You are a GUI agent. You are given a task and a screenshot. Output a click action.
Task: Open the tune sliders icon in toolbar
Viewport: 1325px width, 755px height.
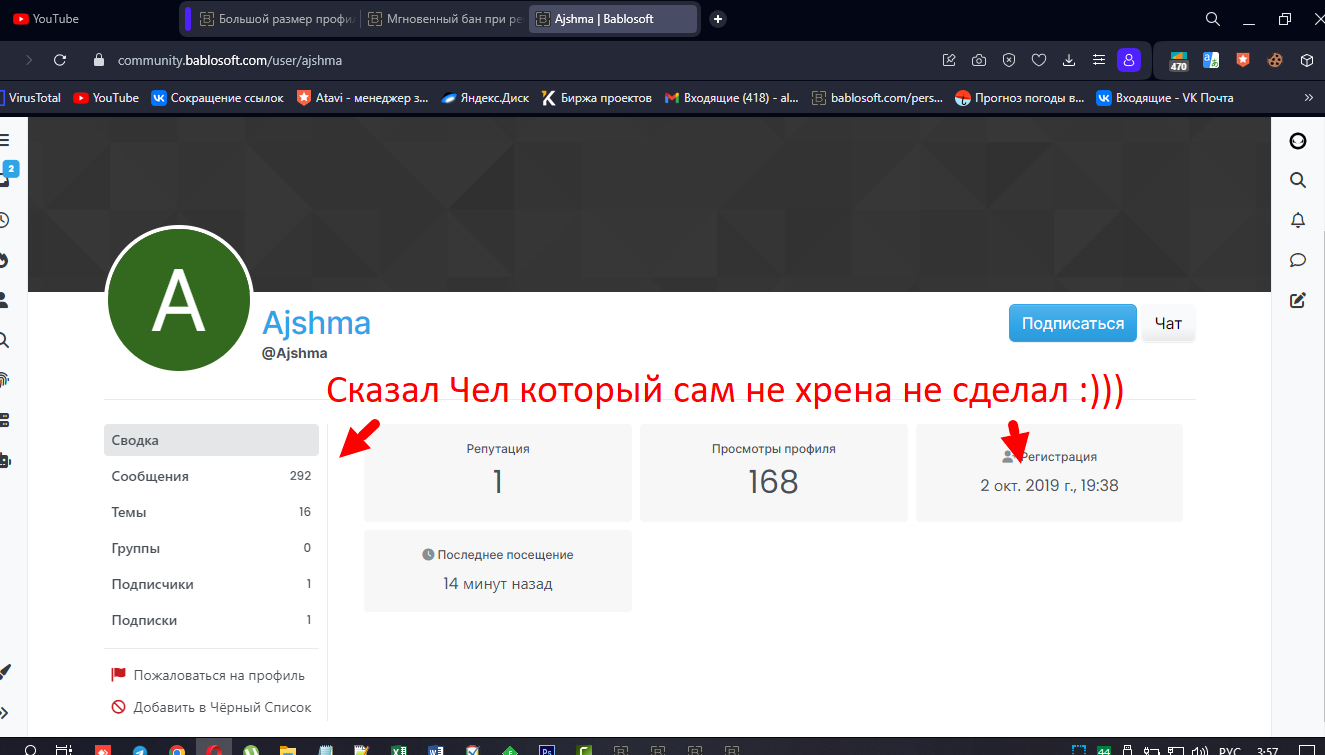point(1098,60)
